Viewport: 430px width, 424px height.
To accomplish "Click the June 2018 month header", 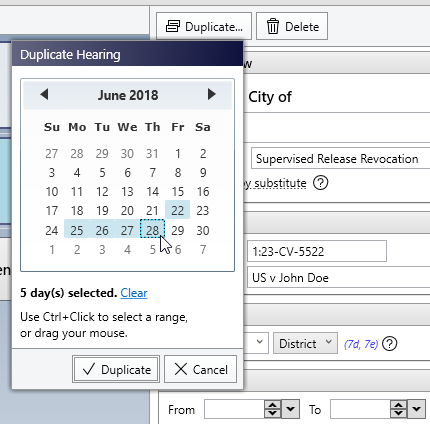I will point(128,95).
